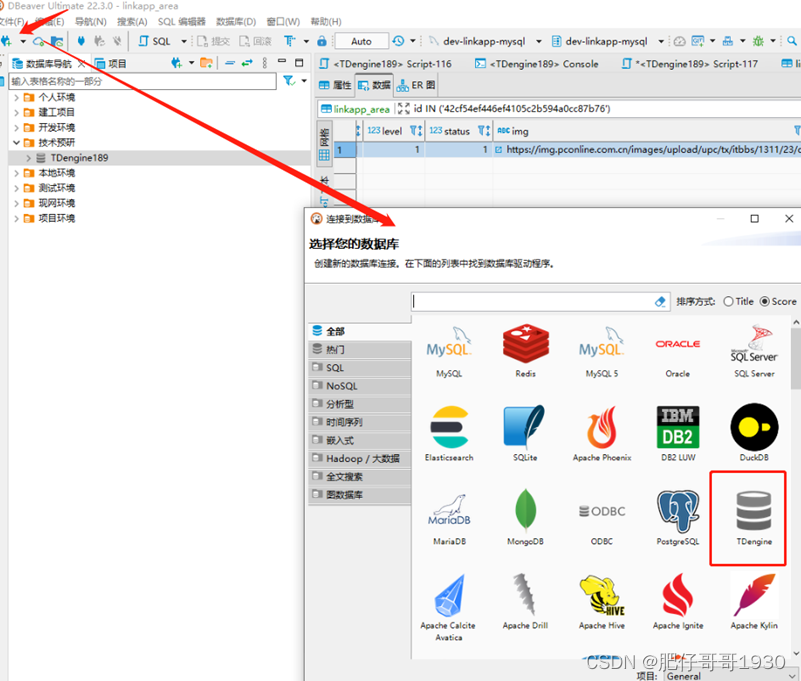Filter drivers by Hadoop / 大数据 category
Screen dimensions: 801x681
coord(360,458)
